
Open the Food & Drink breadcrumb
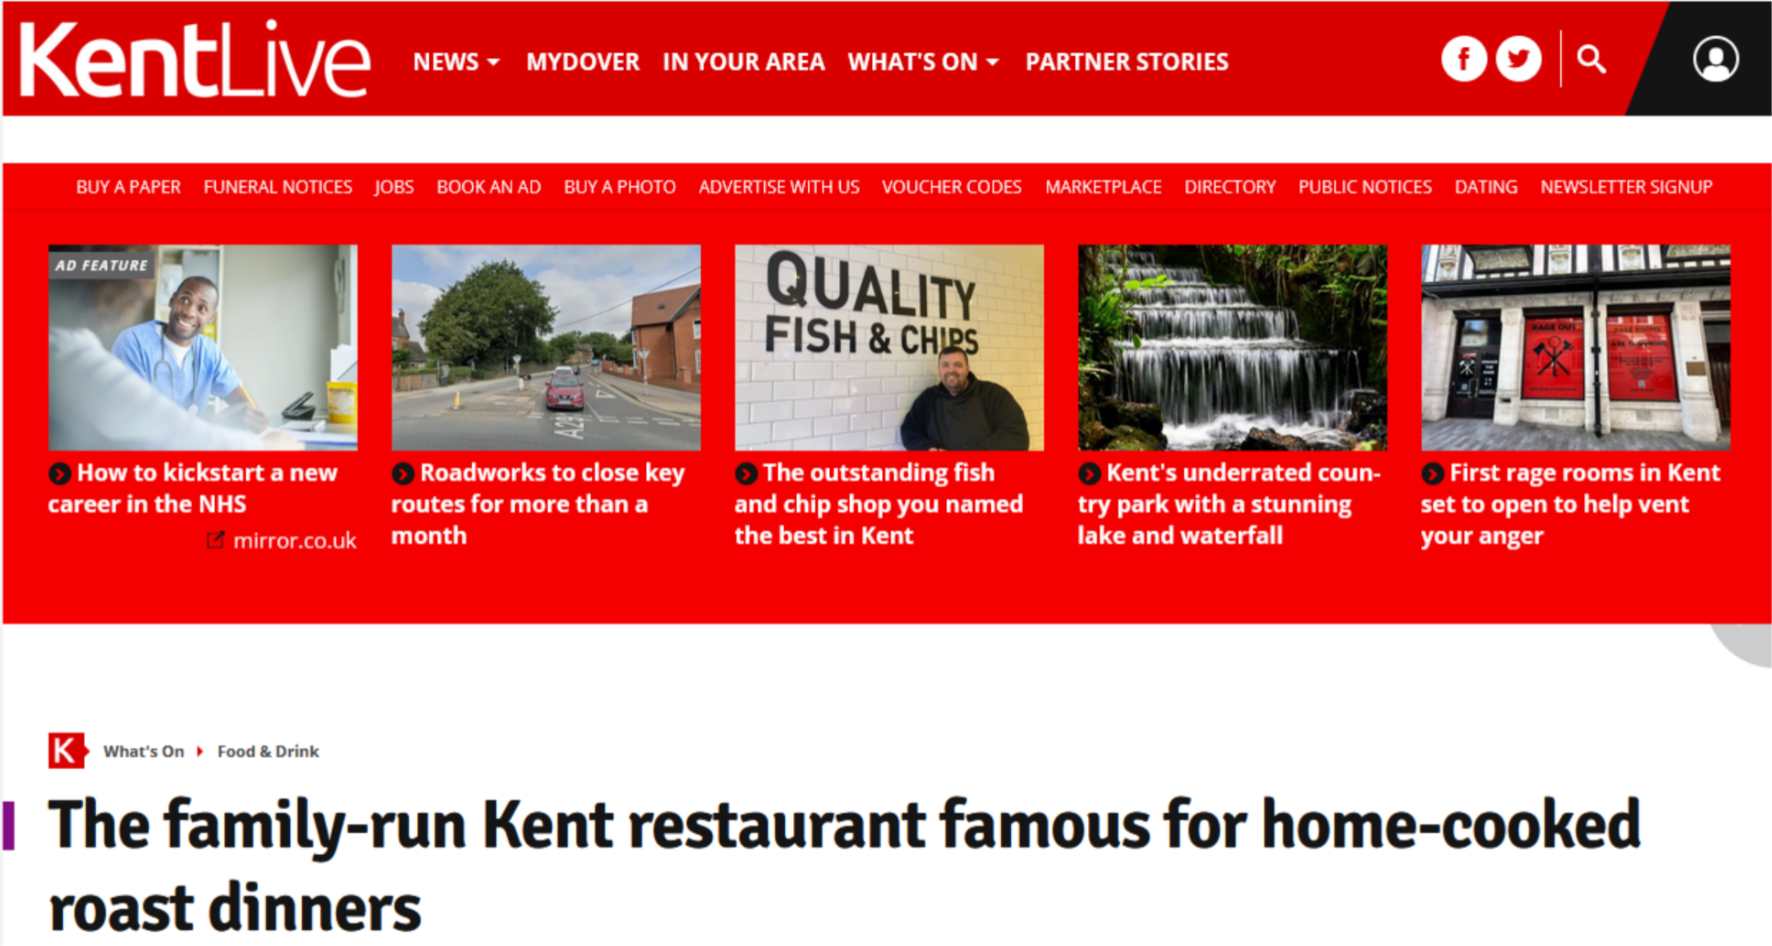[x=268, y=751]
